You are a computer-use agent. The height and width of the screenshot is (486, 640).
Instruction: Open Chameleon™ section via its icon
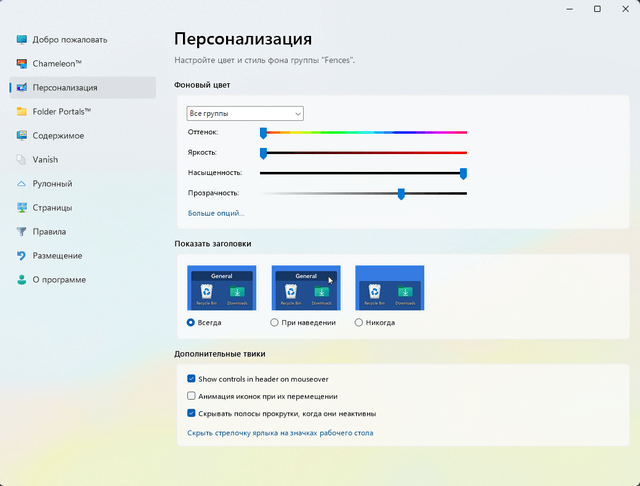[22, 64]
